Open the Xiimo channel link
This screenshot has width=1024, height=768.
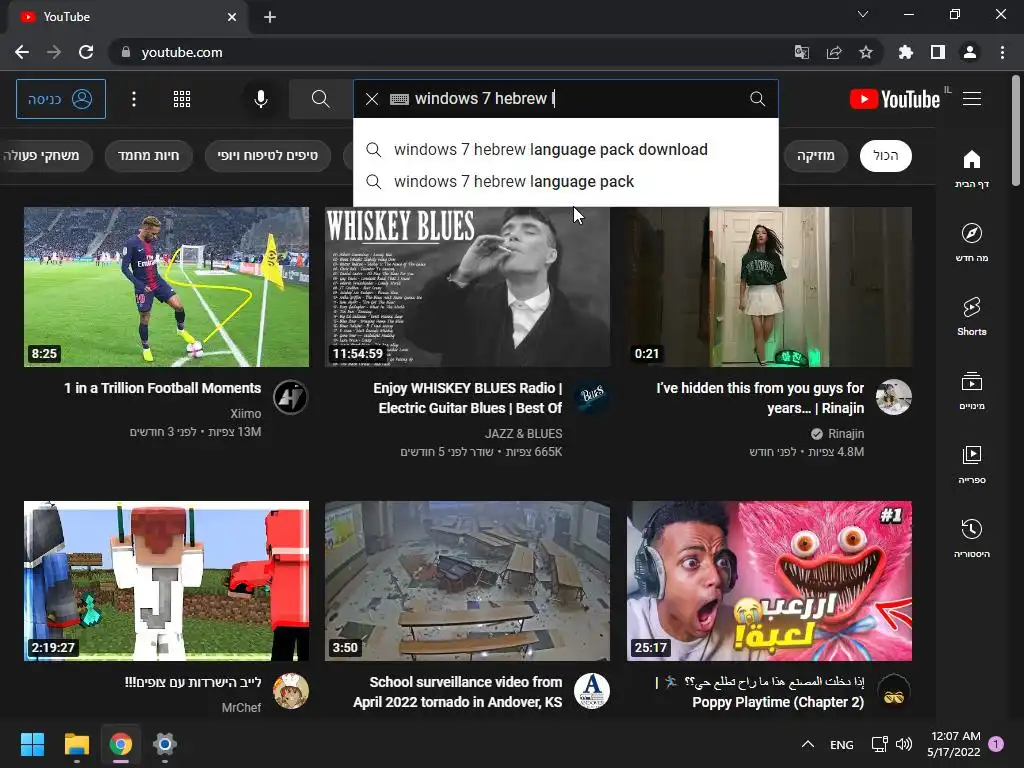pyautogui.click(x=246, y=413)
